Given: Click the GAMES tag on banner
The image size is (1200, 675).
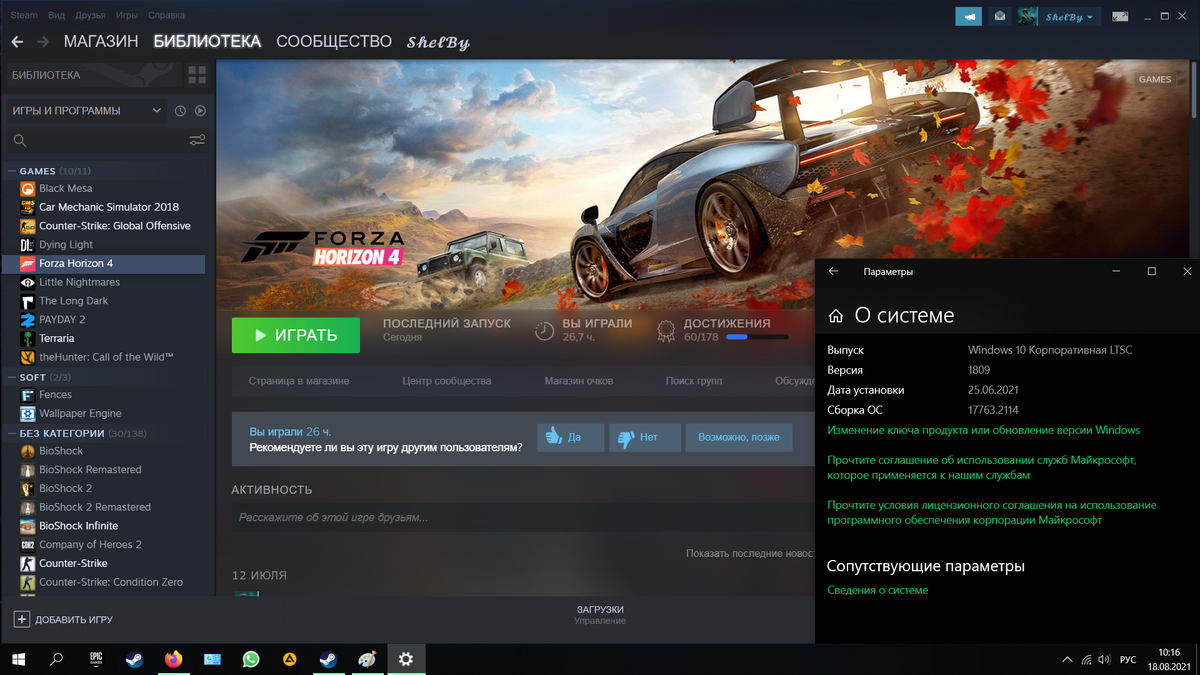Looking at the screenshot, I should (x=1155, y=79).
